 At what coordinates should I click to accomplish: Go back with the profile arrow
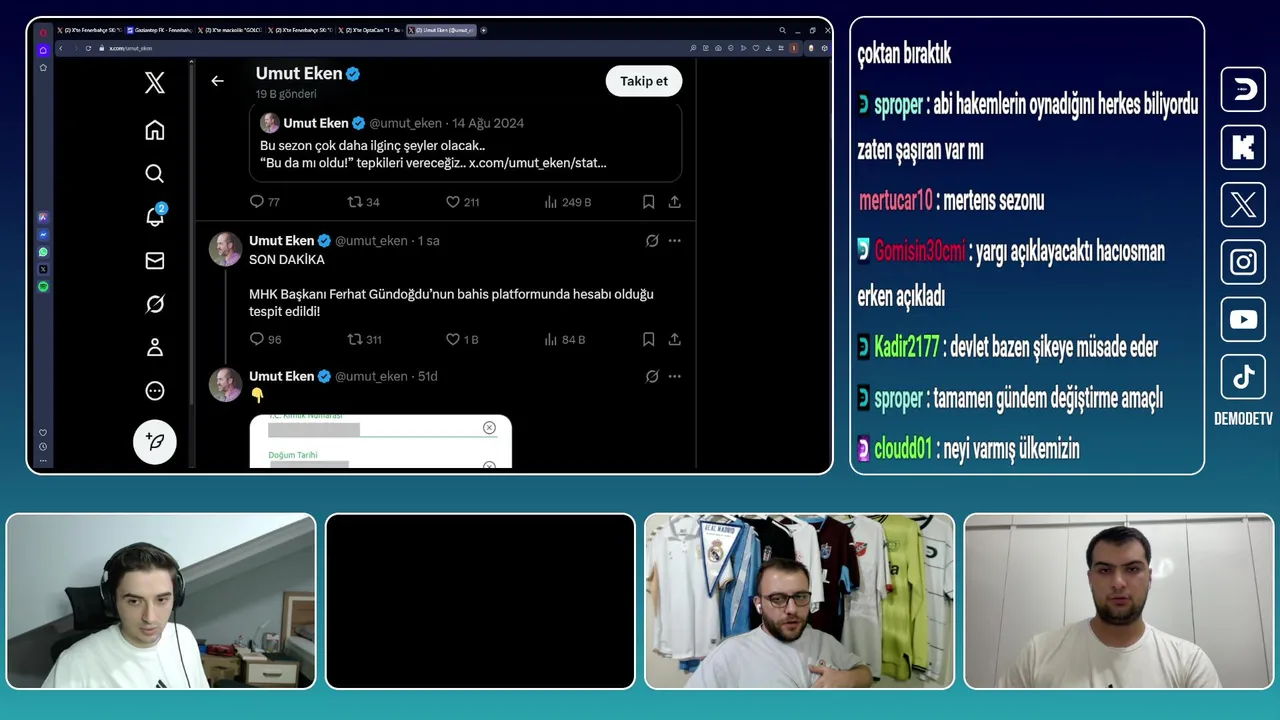[217, 81]
